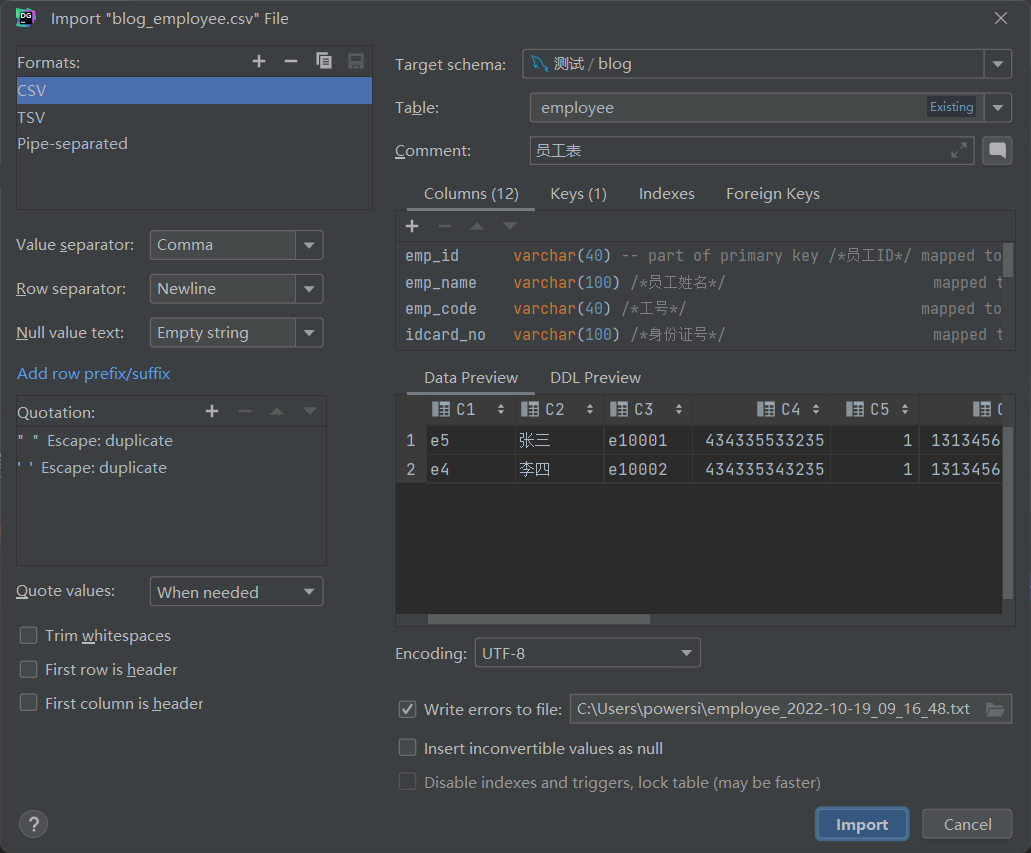Image resolution: width=1031 pixels, height=853 pixels.
Task: Add a new column in Columns tab
Action: [412, 226]
